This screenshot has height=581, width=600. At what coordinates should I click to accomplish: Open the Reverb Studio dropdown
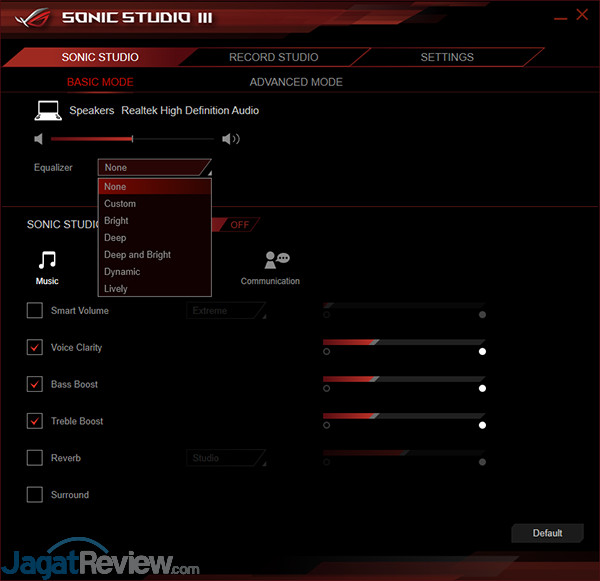click(226, 458)
